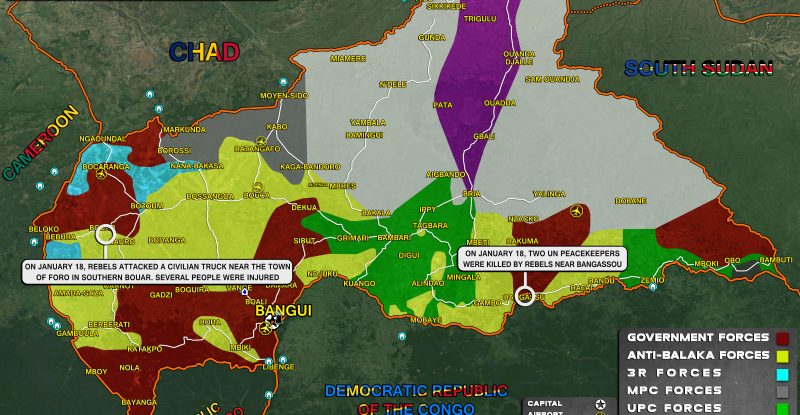Click the border crossing icon near Zemio
Screen dimensions: 800x415
coord(655,287)
